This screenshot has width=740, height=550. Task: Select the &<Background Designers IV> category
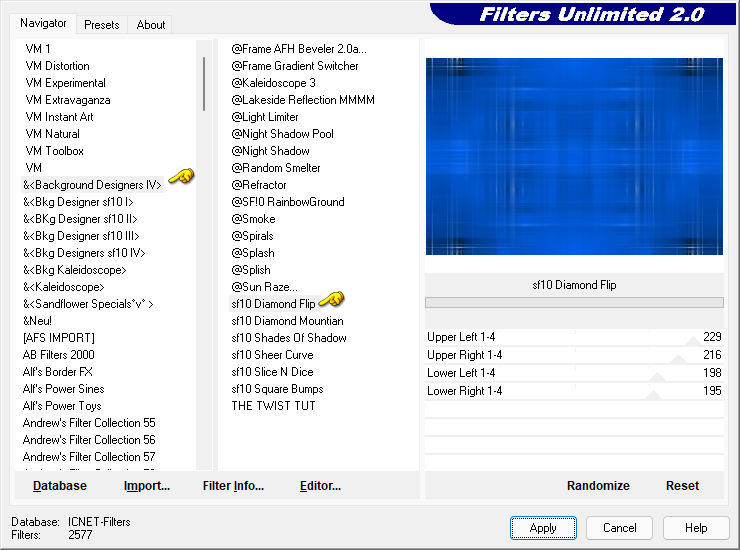(92, 185)
